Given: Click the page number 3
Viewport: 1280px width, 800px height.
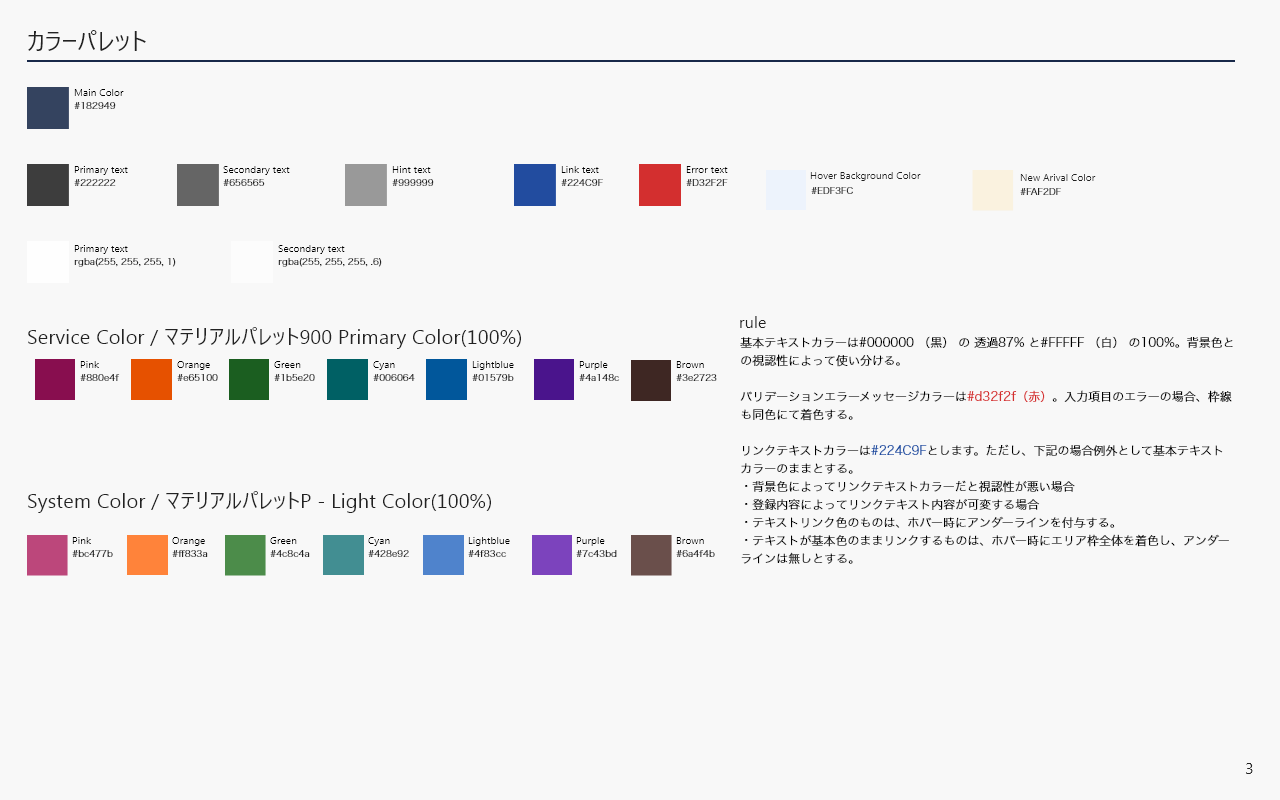Looking at the screenshot, I should click(x=1249, y=769).
